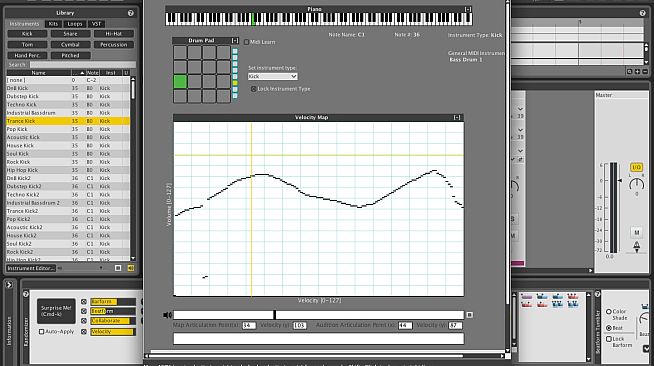654x366 pixels.
Task: Toggle the yellow speaker preview icon in Library
Action: (x=131, y=268)
